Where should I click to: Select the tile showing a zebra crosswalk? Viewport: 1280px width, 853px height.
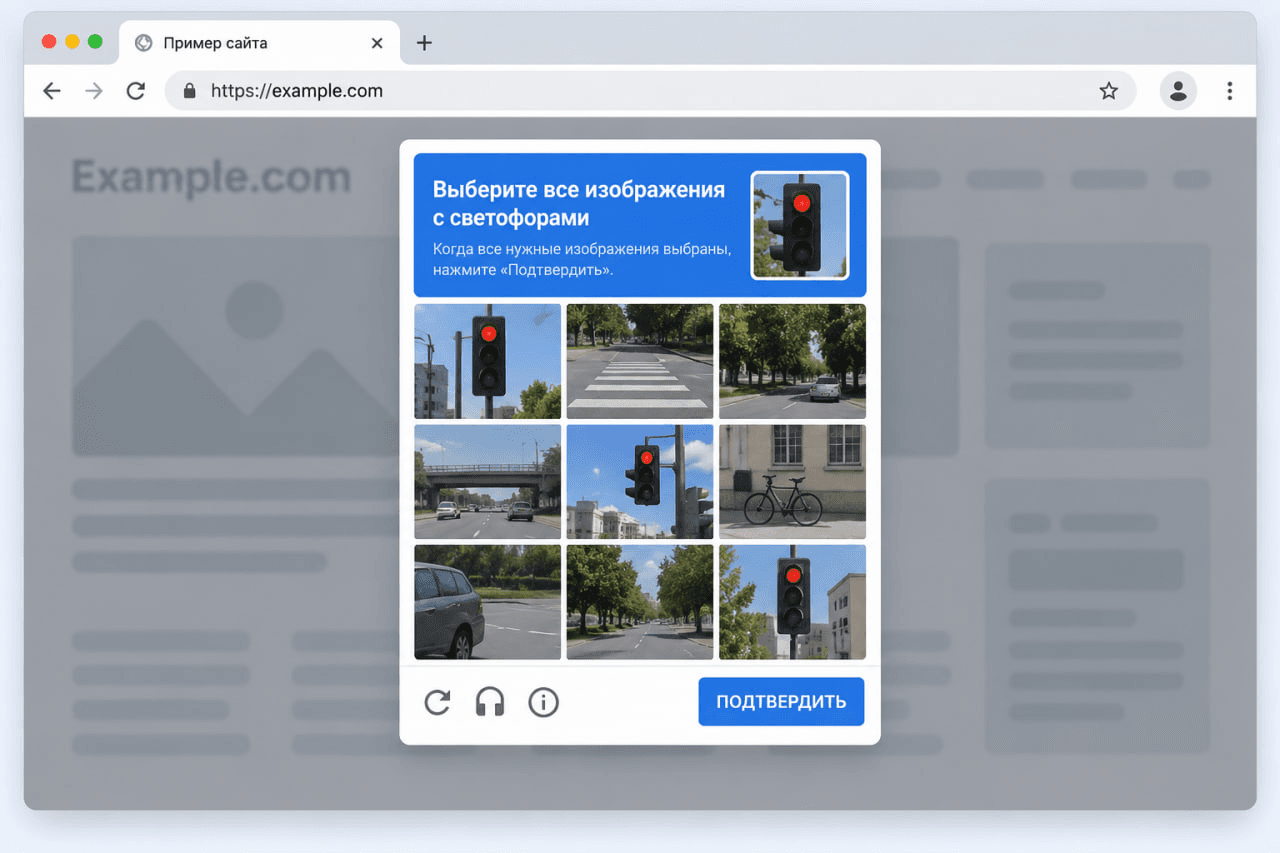tap(640, 361)
